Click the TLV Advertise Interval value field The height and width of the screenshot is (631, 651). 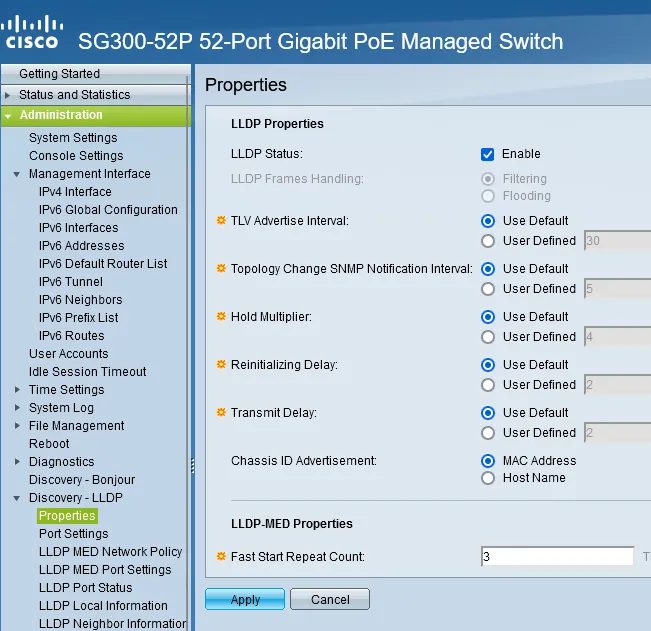point(617,241)
